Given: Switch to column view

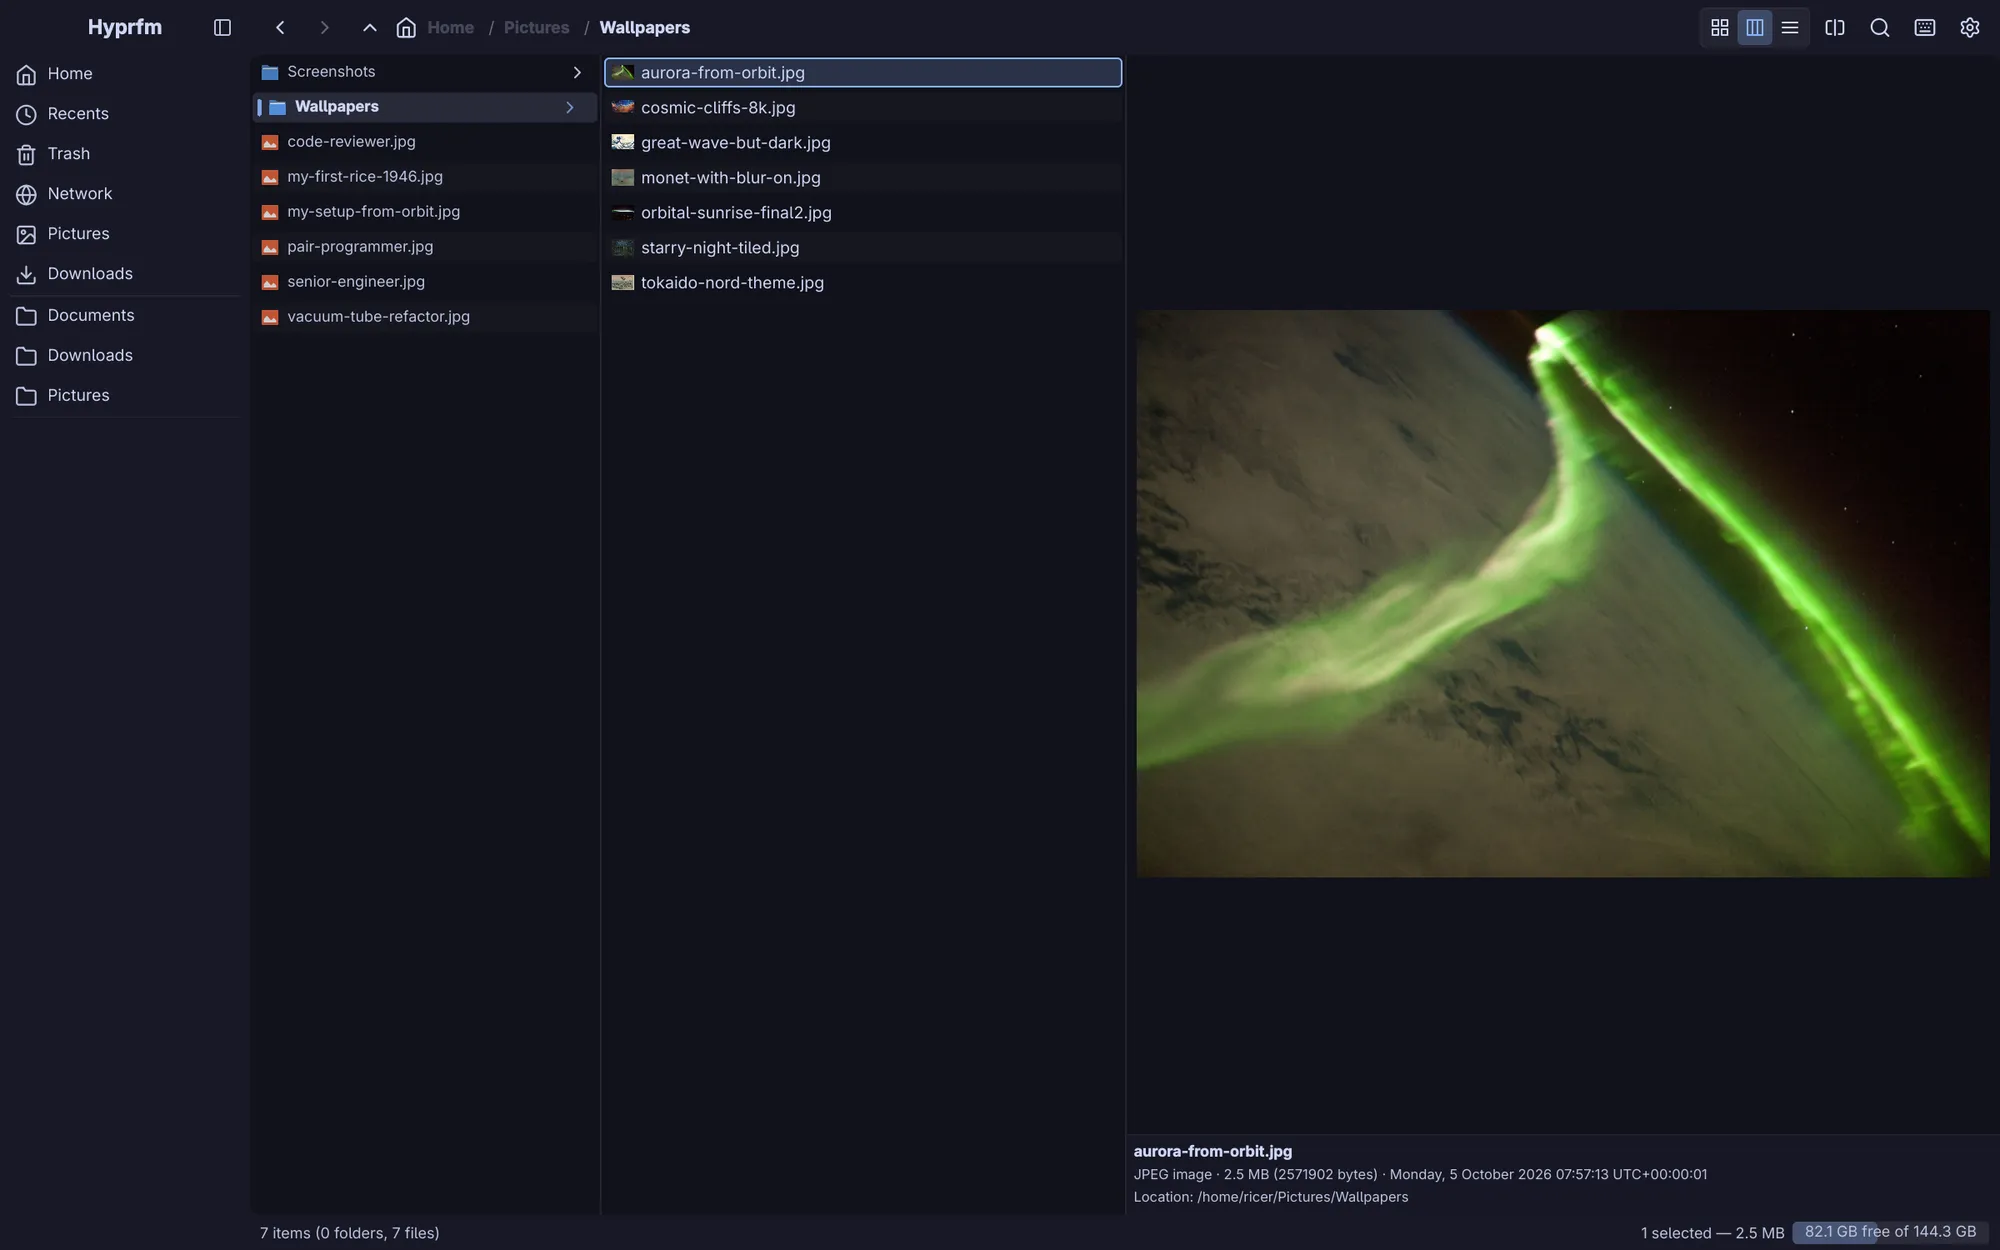Looking at the screenshot, I should [x=1755, y=28].
